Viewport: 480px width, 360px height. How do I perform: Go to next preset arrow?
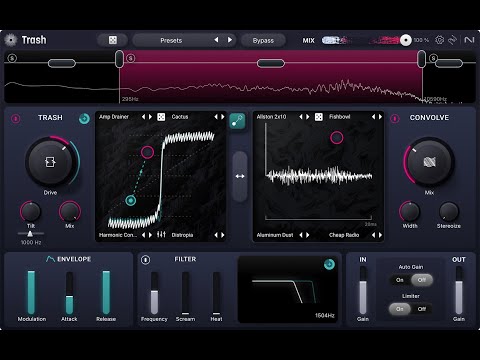coord(230,40)
